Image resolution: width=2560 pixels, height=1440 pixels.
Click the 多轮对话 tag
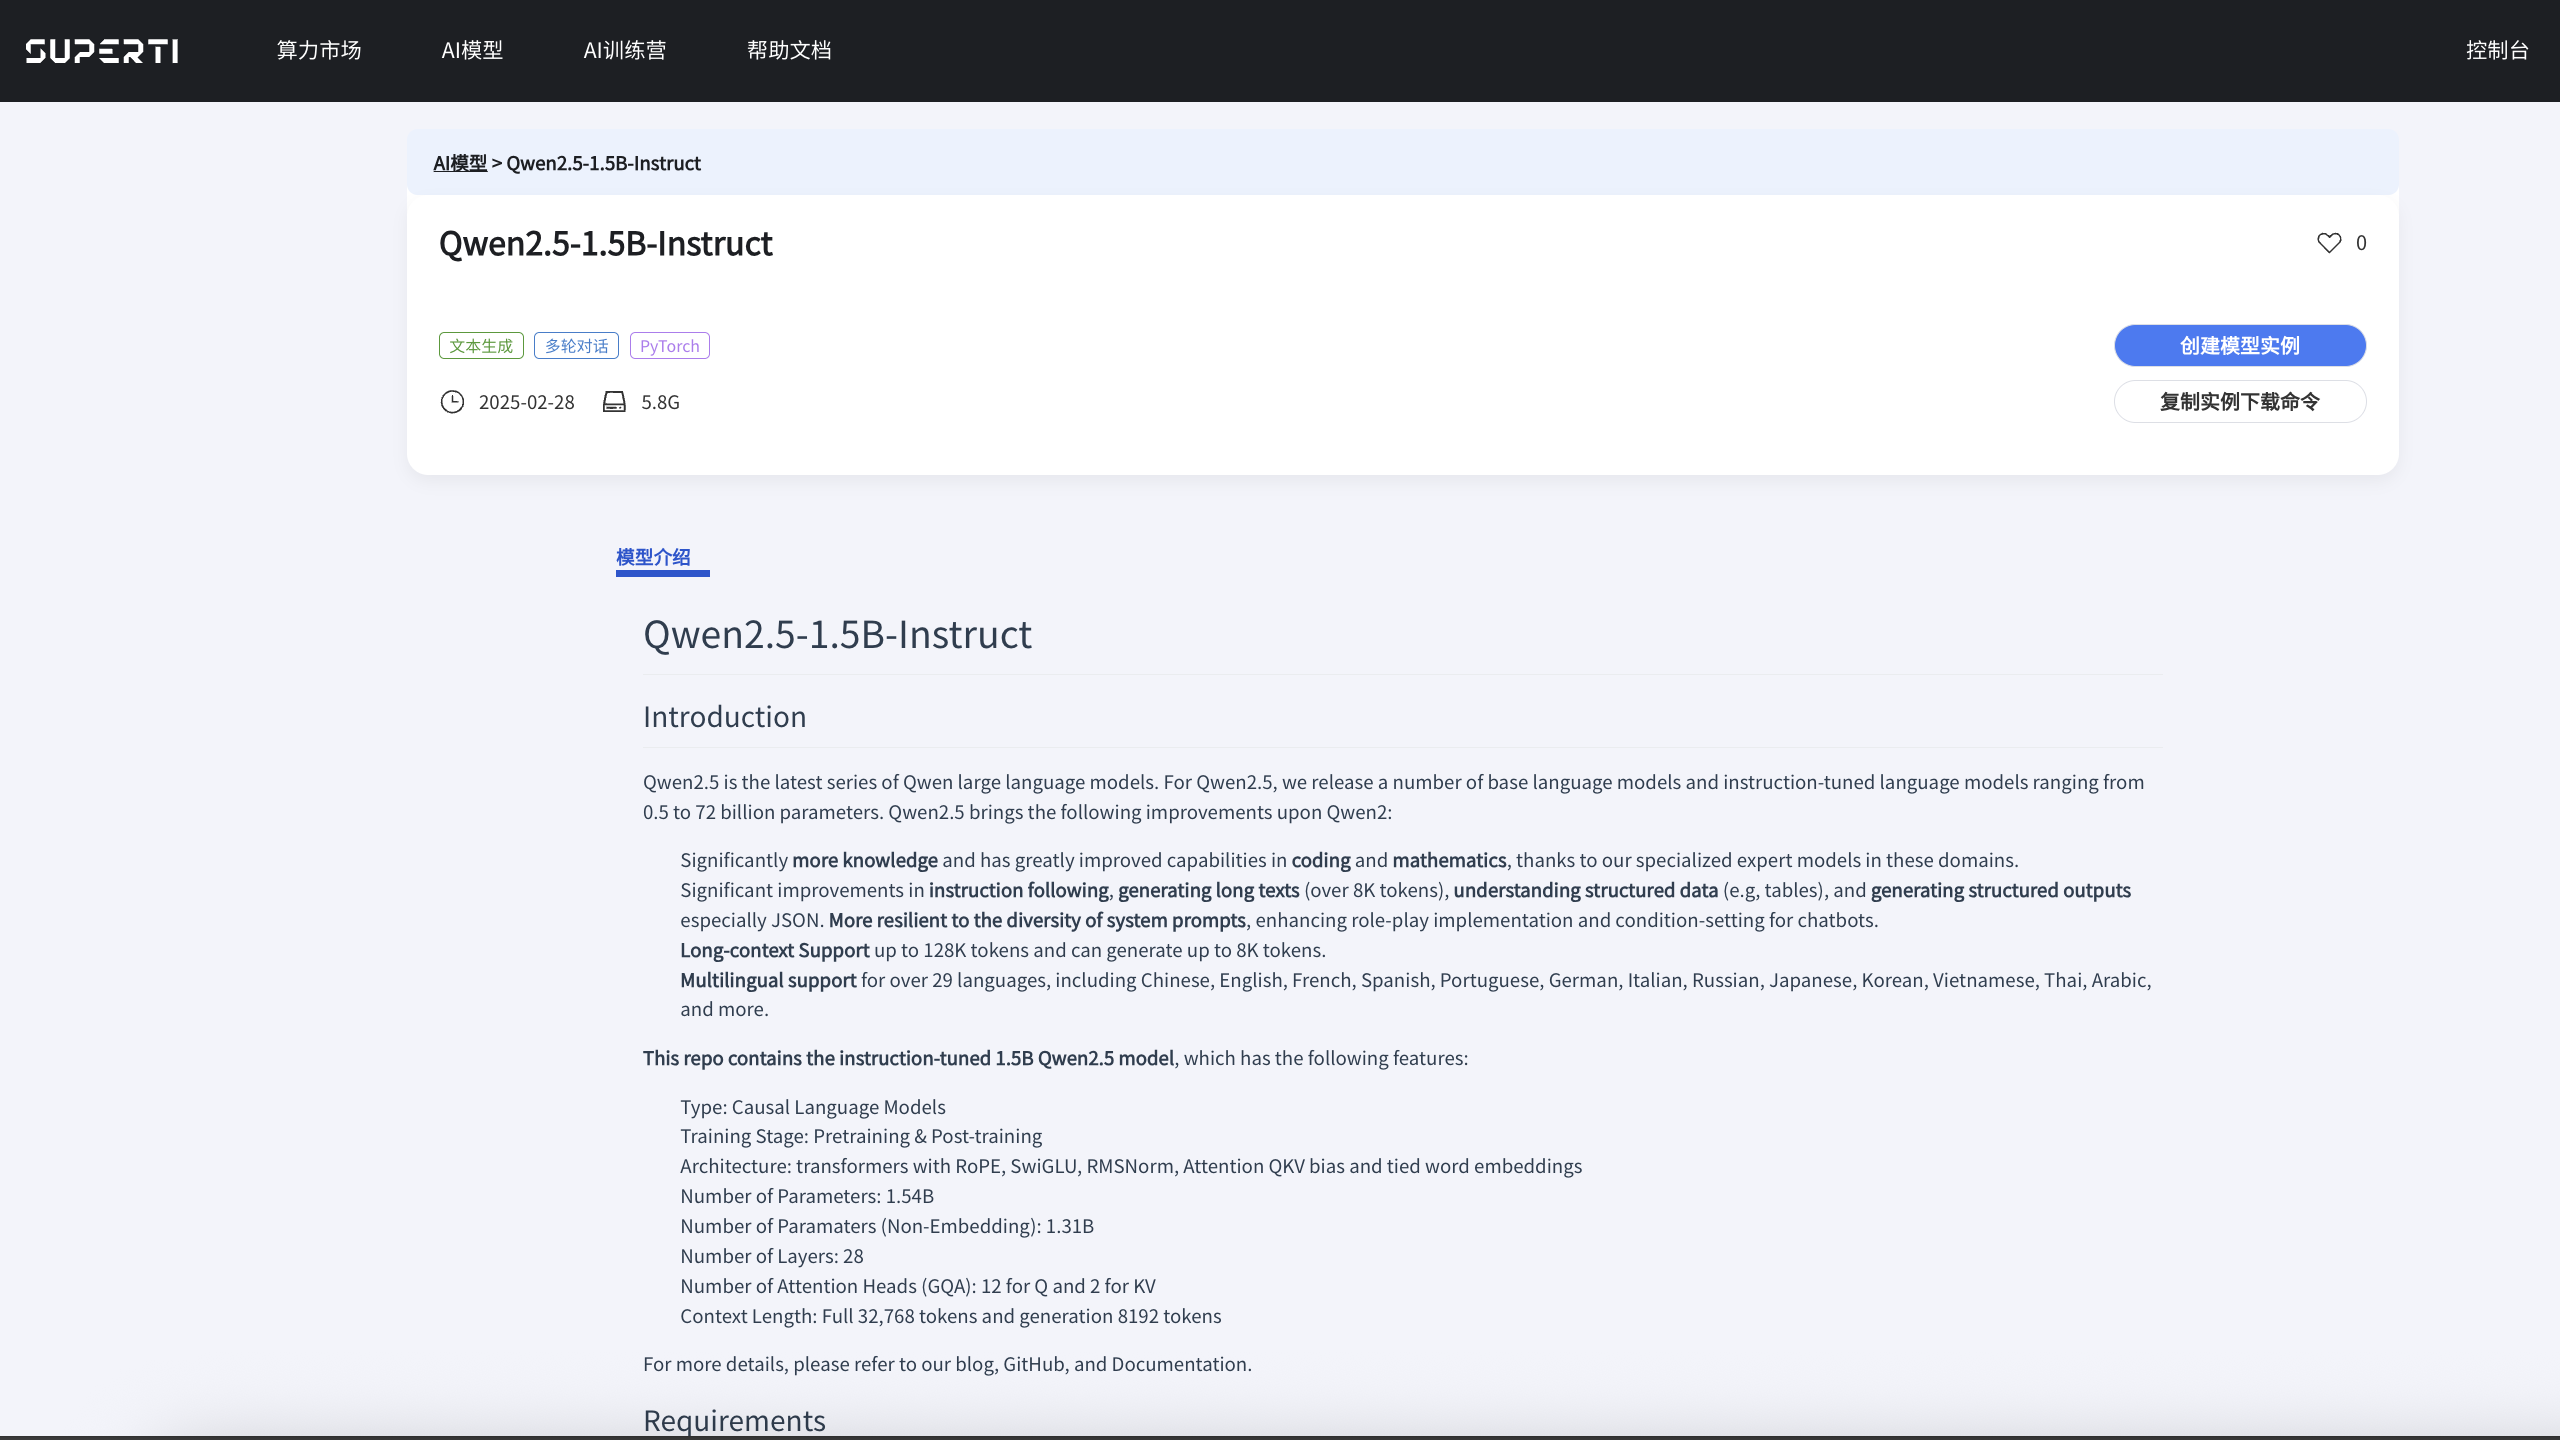576,346
